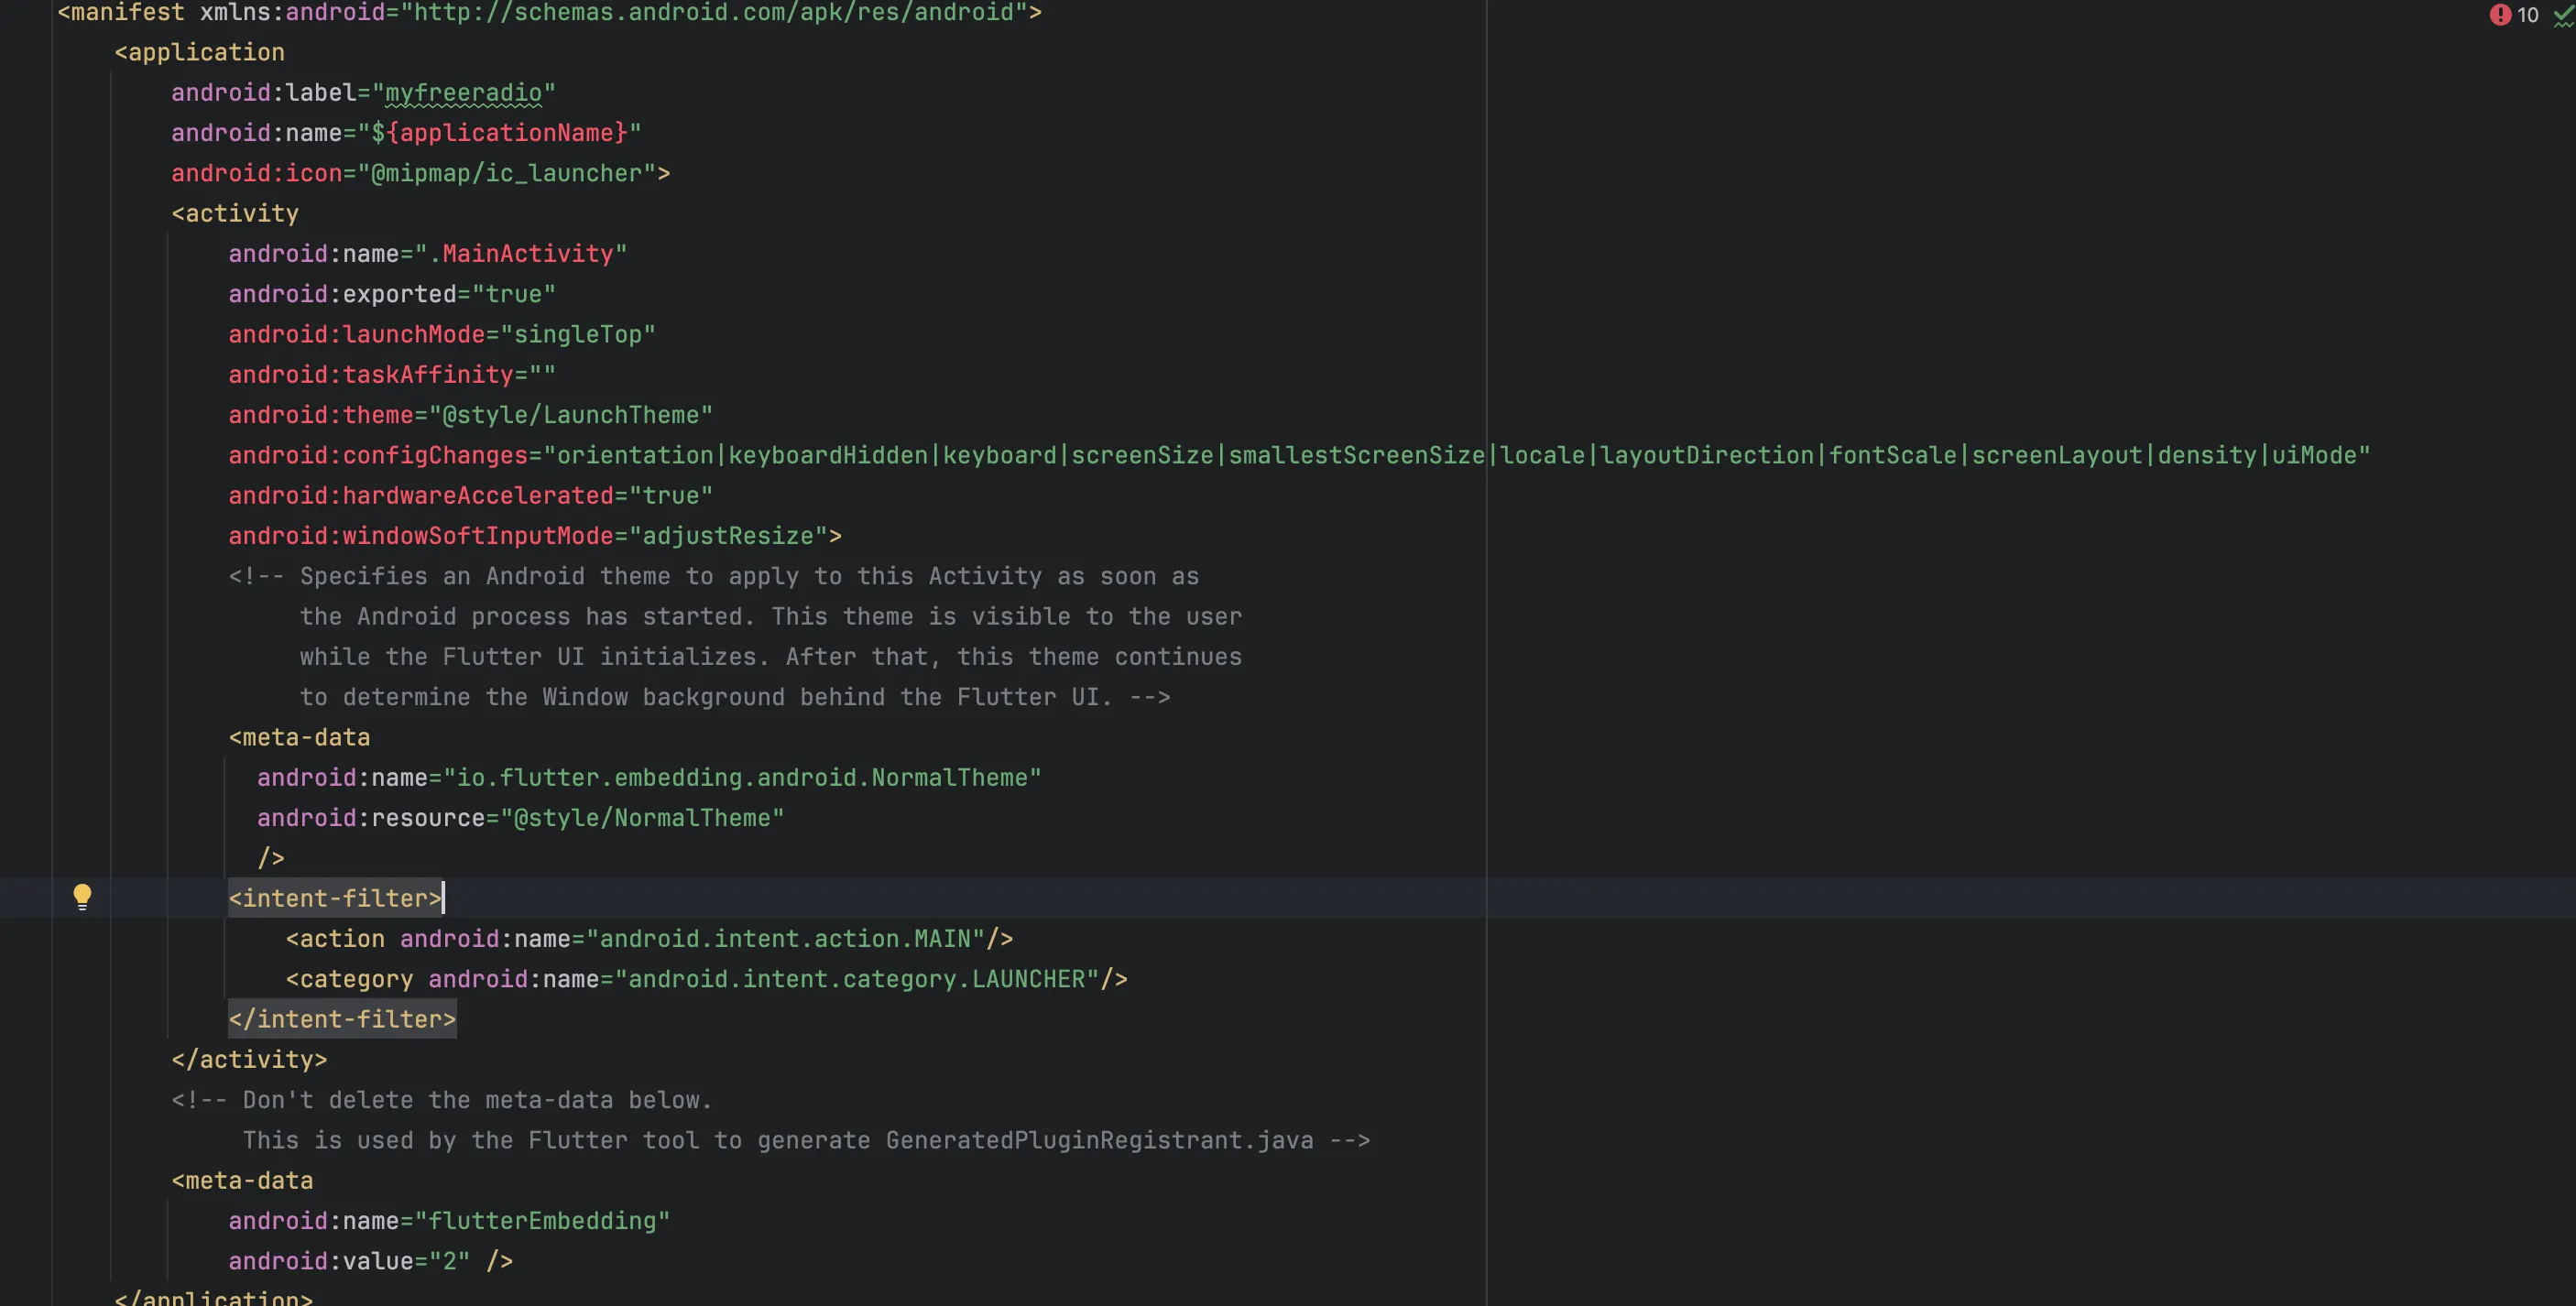Click io.flutter.embedding.android.NormalTheme value
2576x1306 pixels.
point(742,778)
